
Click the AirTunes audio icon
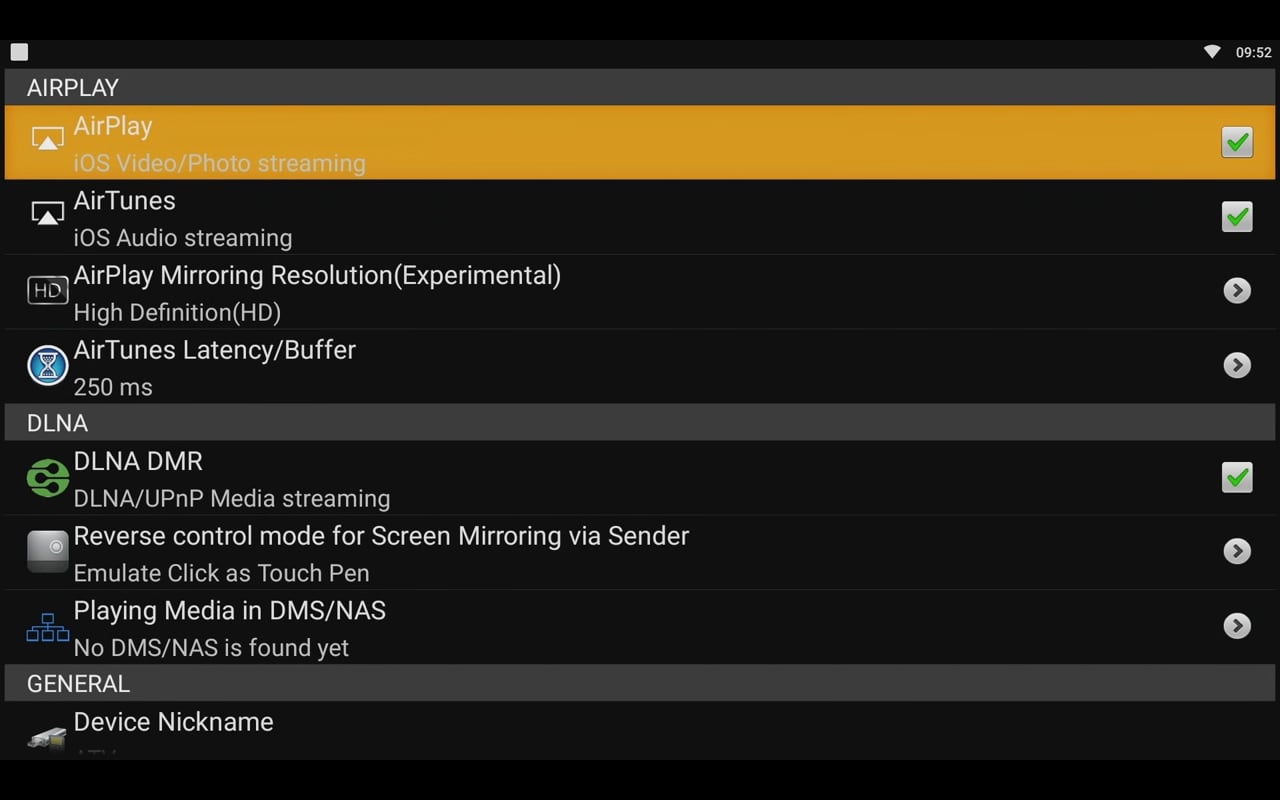coord(47,212)
